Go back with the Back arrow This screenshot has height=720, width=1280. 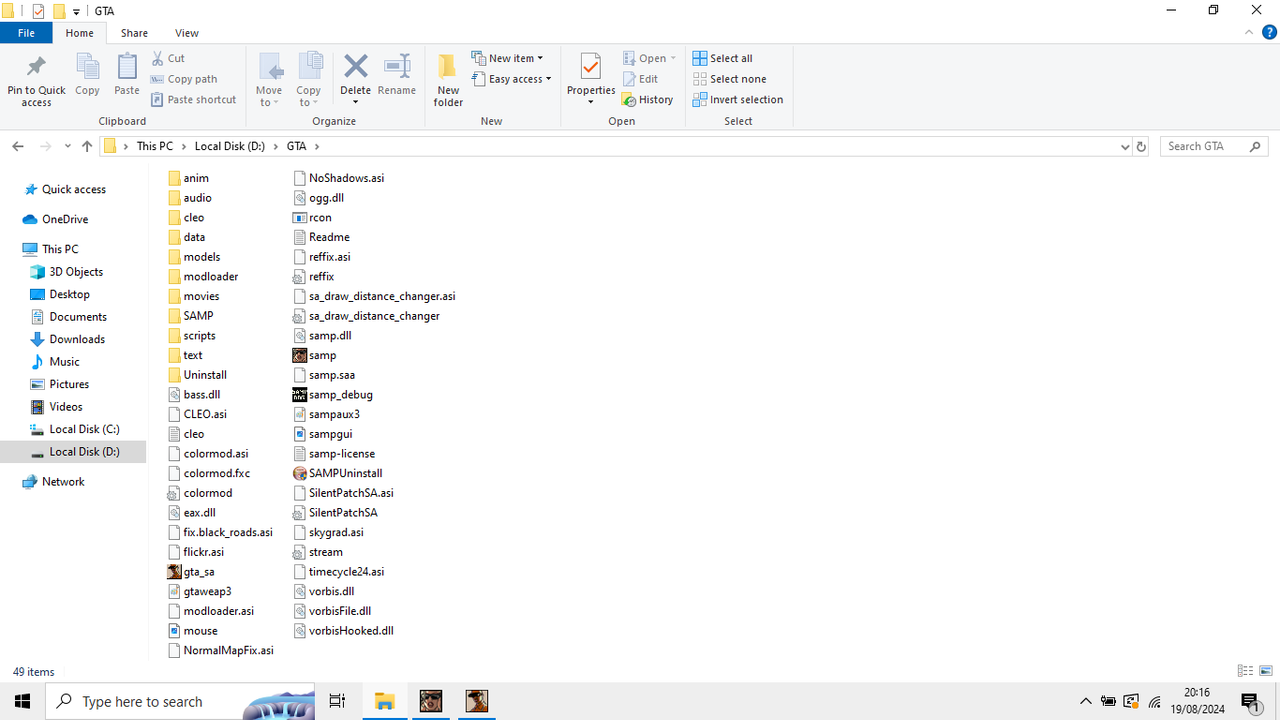coord(18,146)
